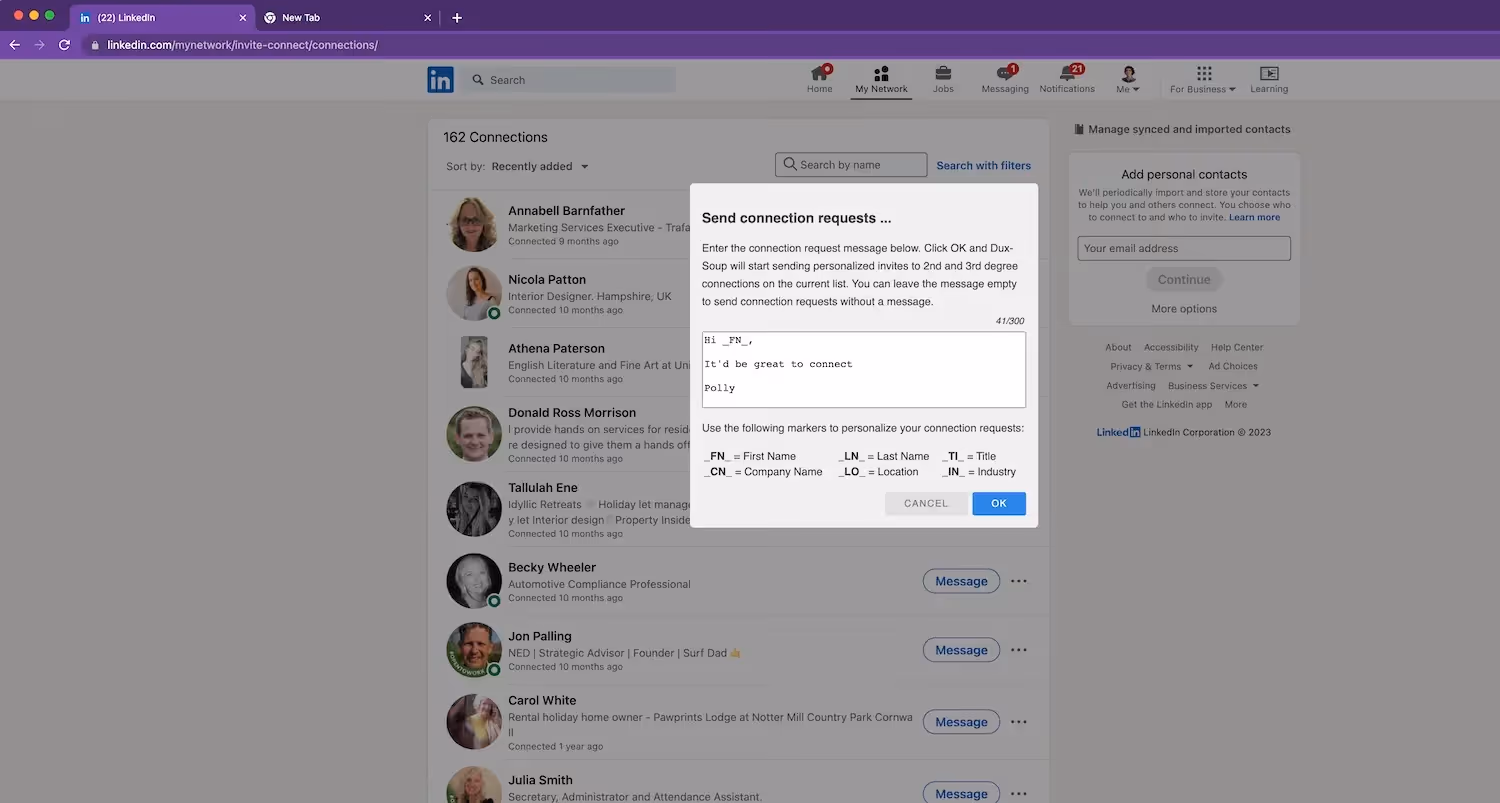The height and width of the screenshot is (803, 1500).
Task: Expand Privacy & Terms footer dropdown
Action: pyautogui.click(x=1151, y=366)
